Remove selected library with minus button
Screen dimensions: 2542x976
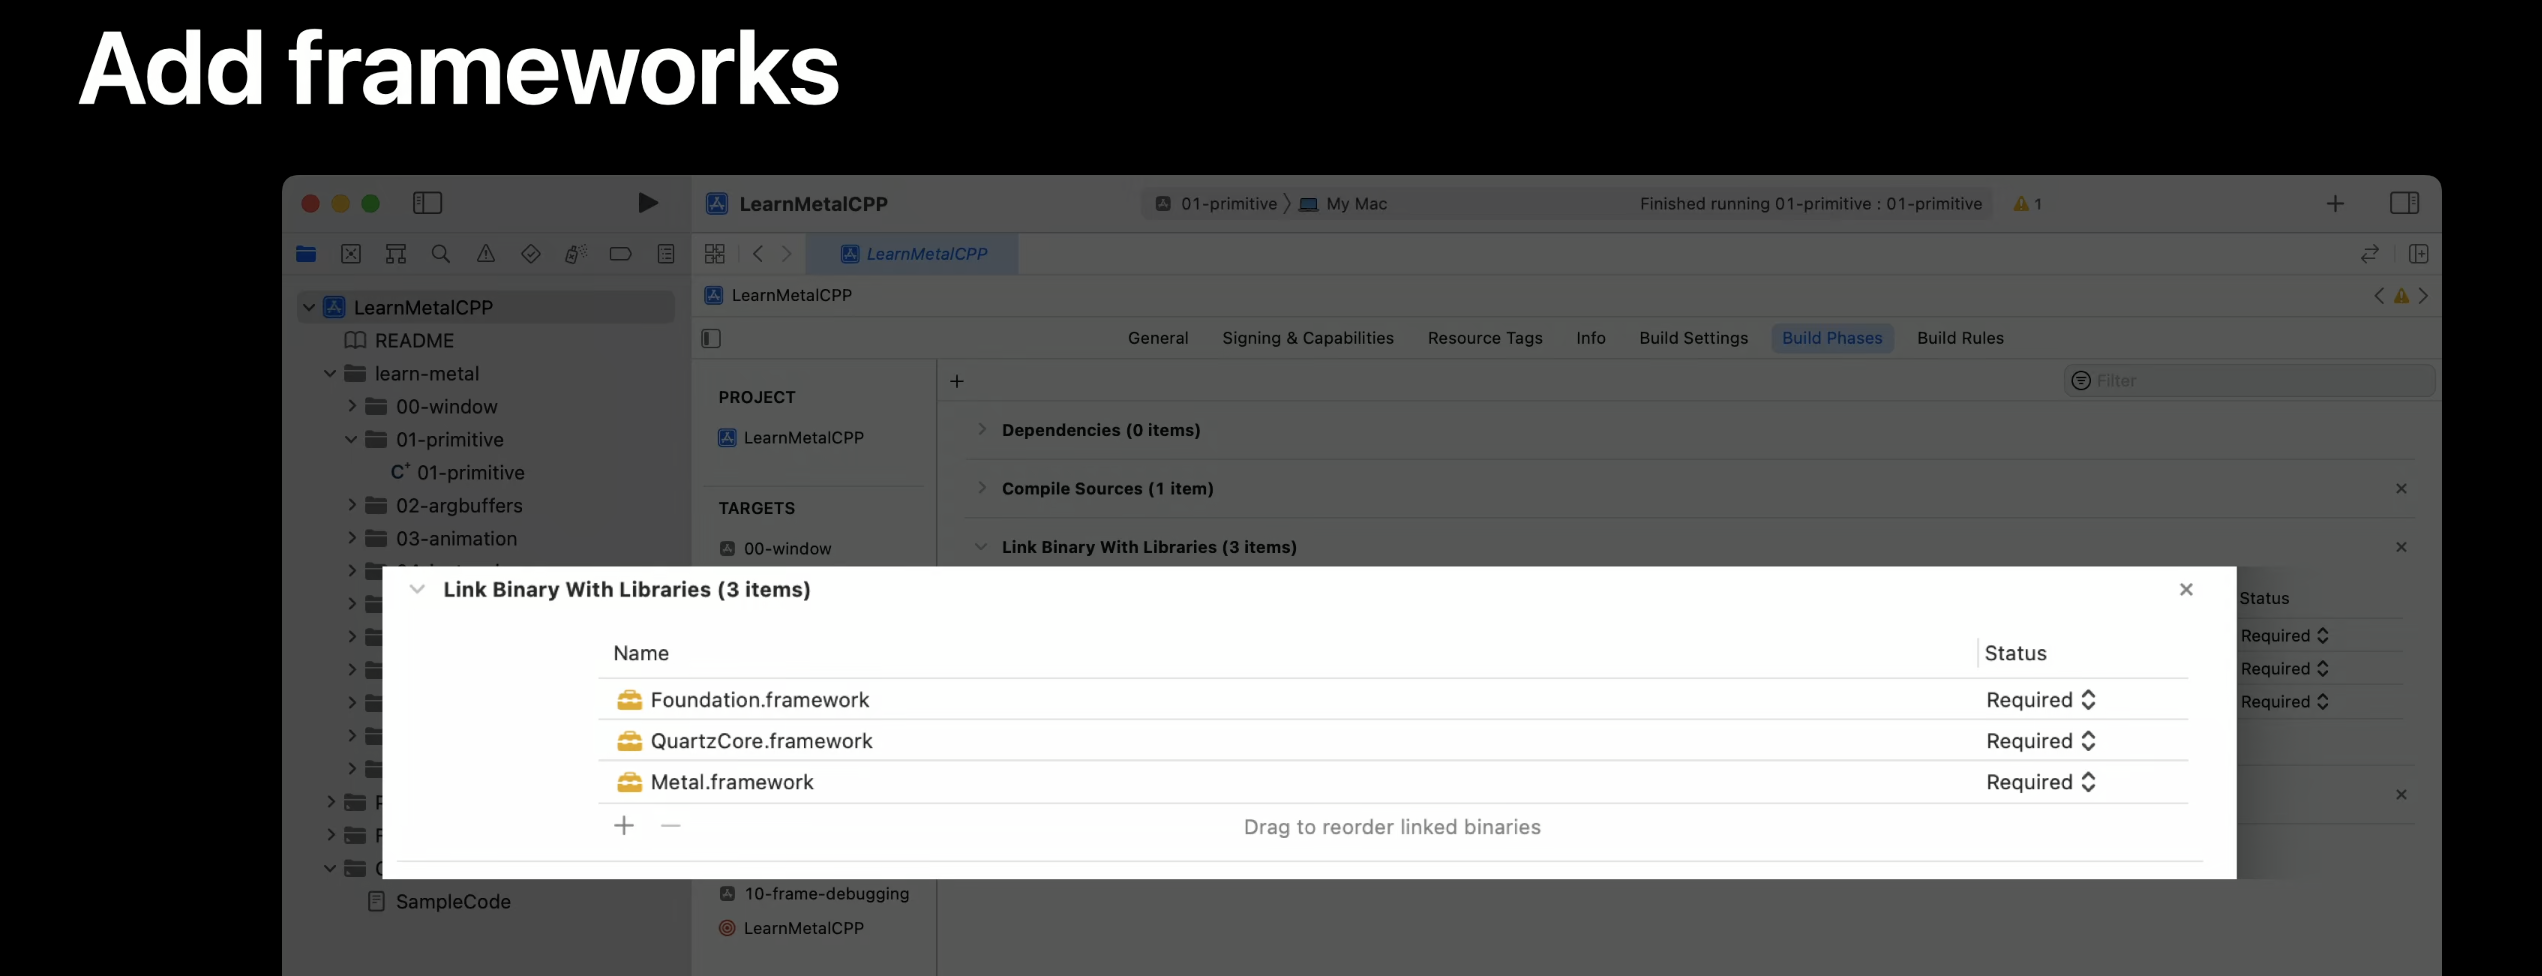pyautogui.click(x=671, y=826)
